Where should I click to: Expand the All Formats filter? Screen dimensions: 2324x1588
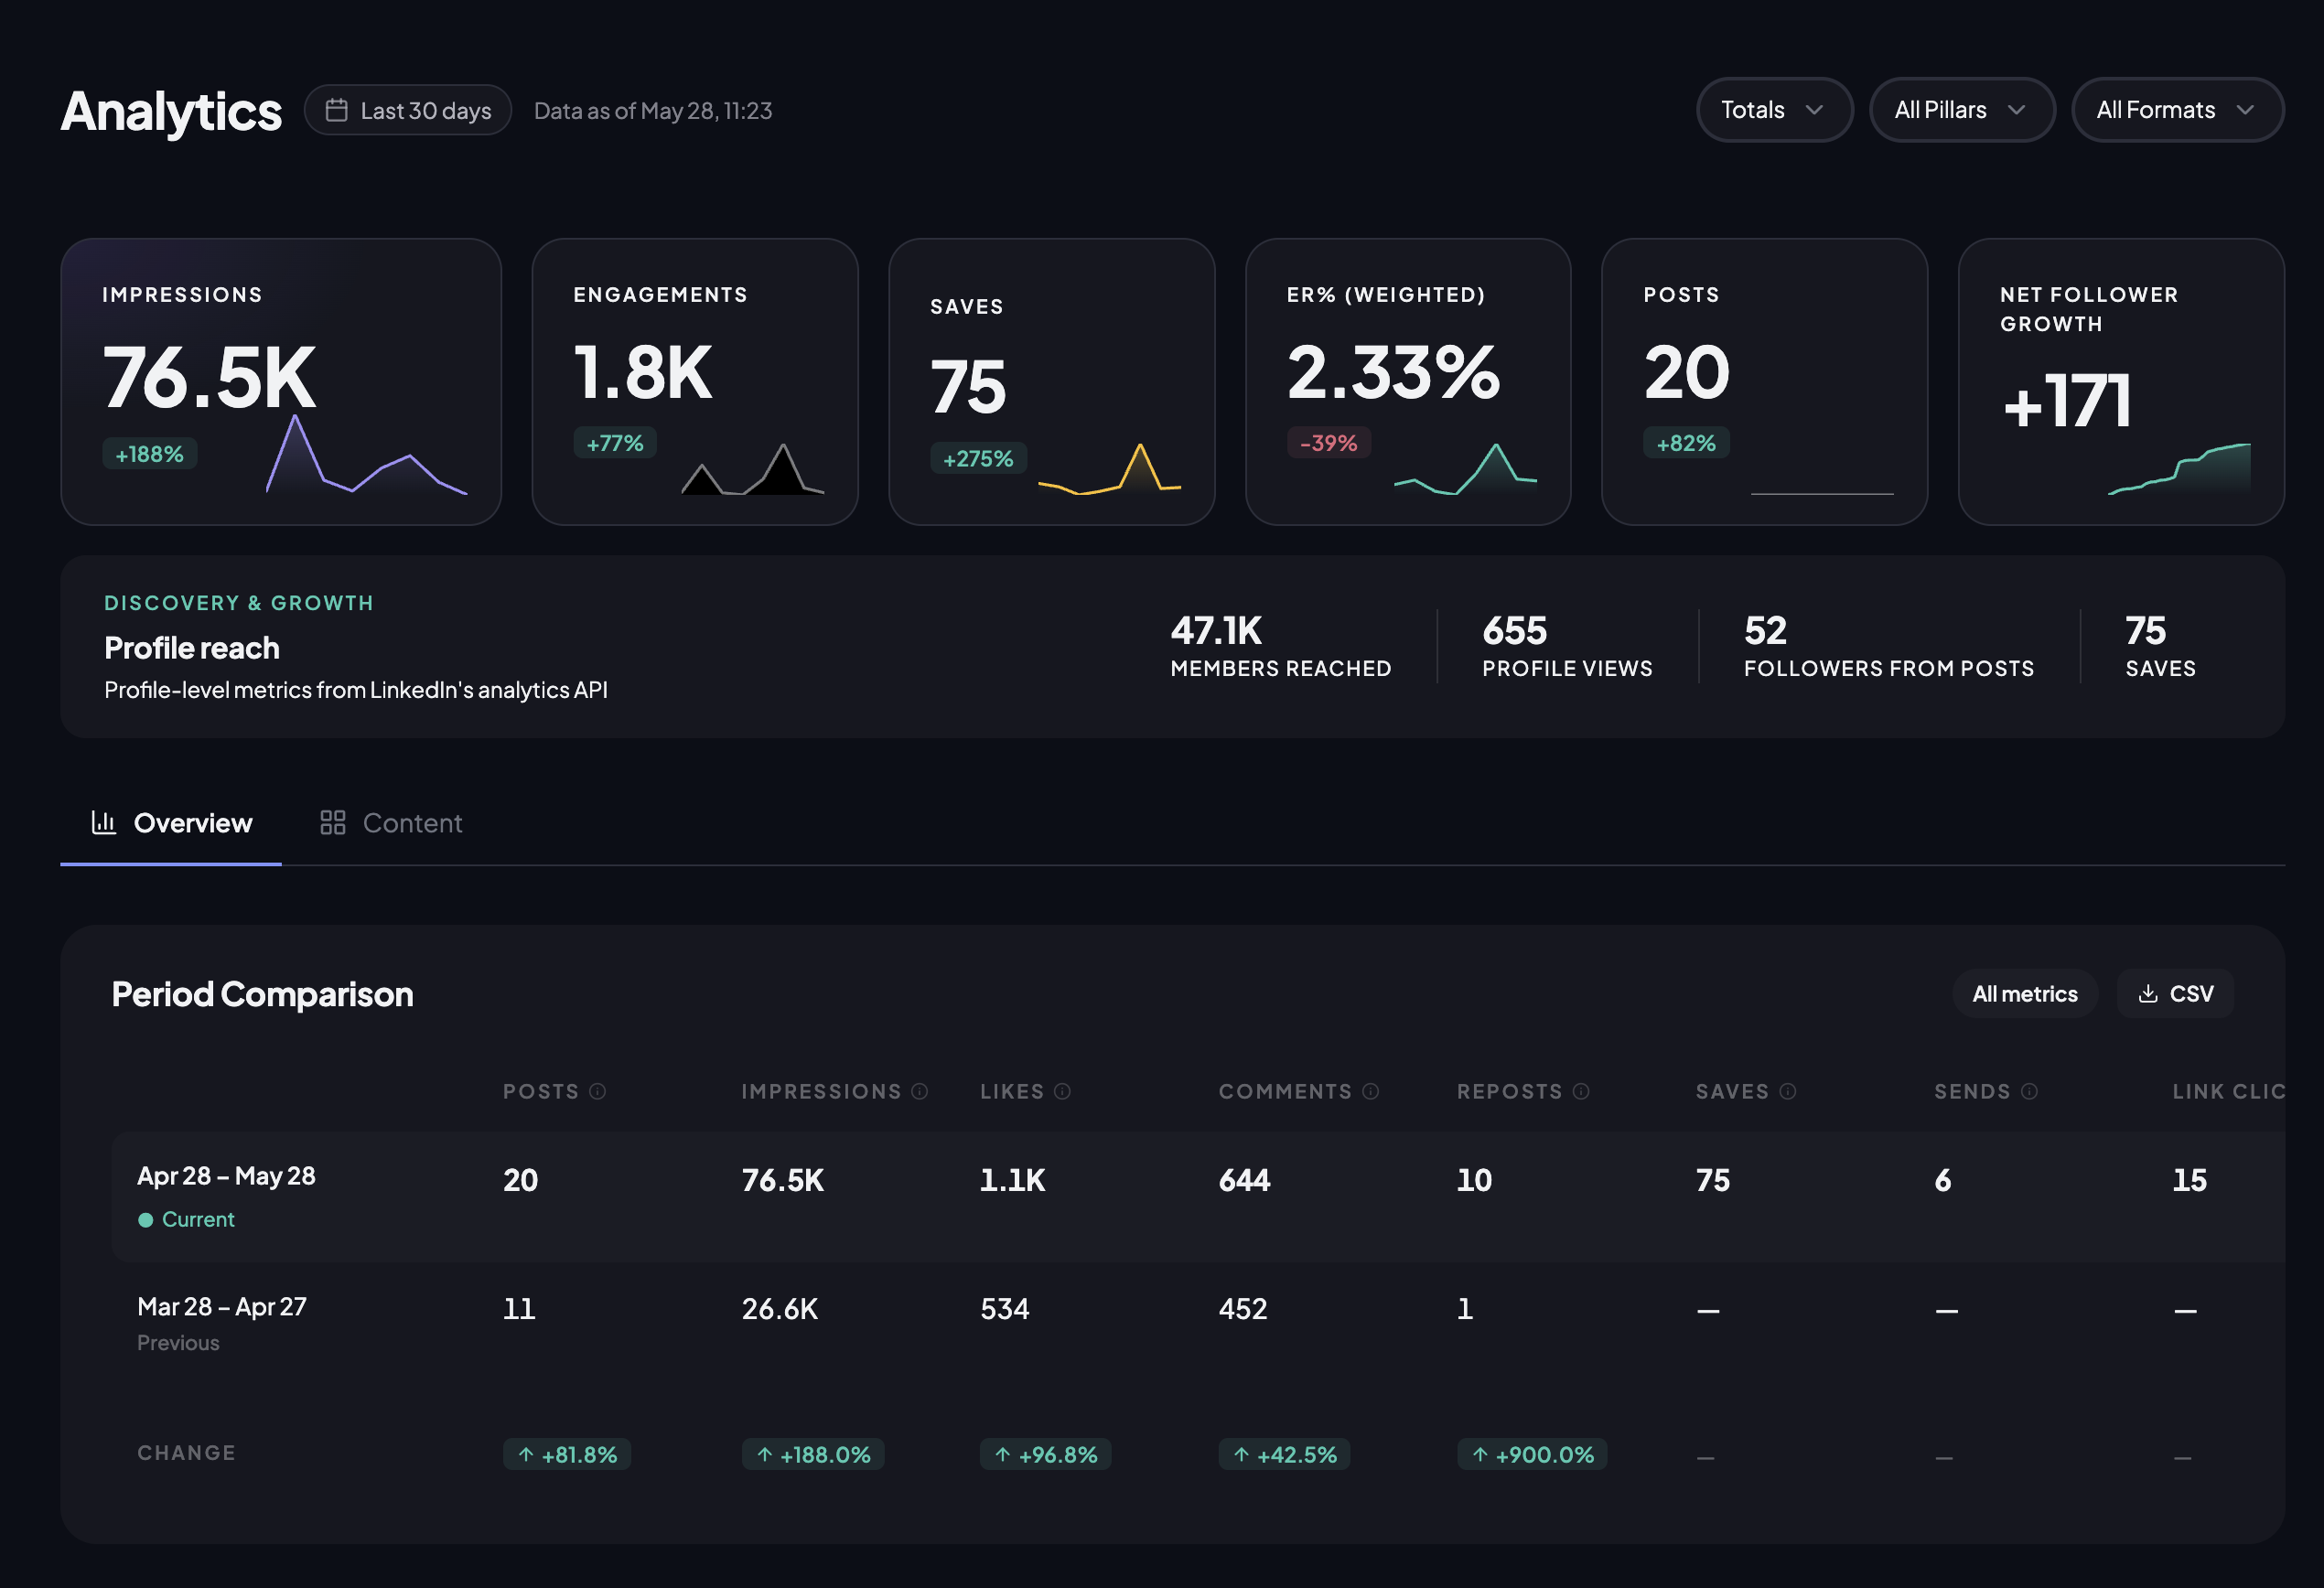click(2177, 110)
